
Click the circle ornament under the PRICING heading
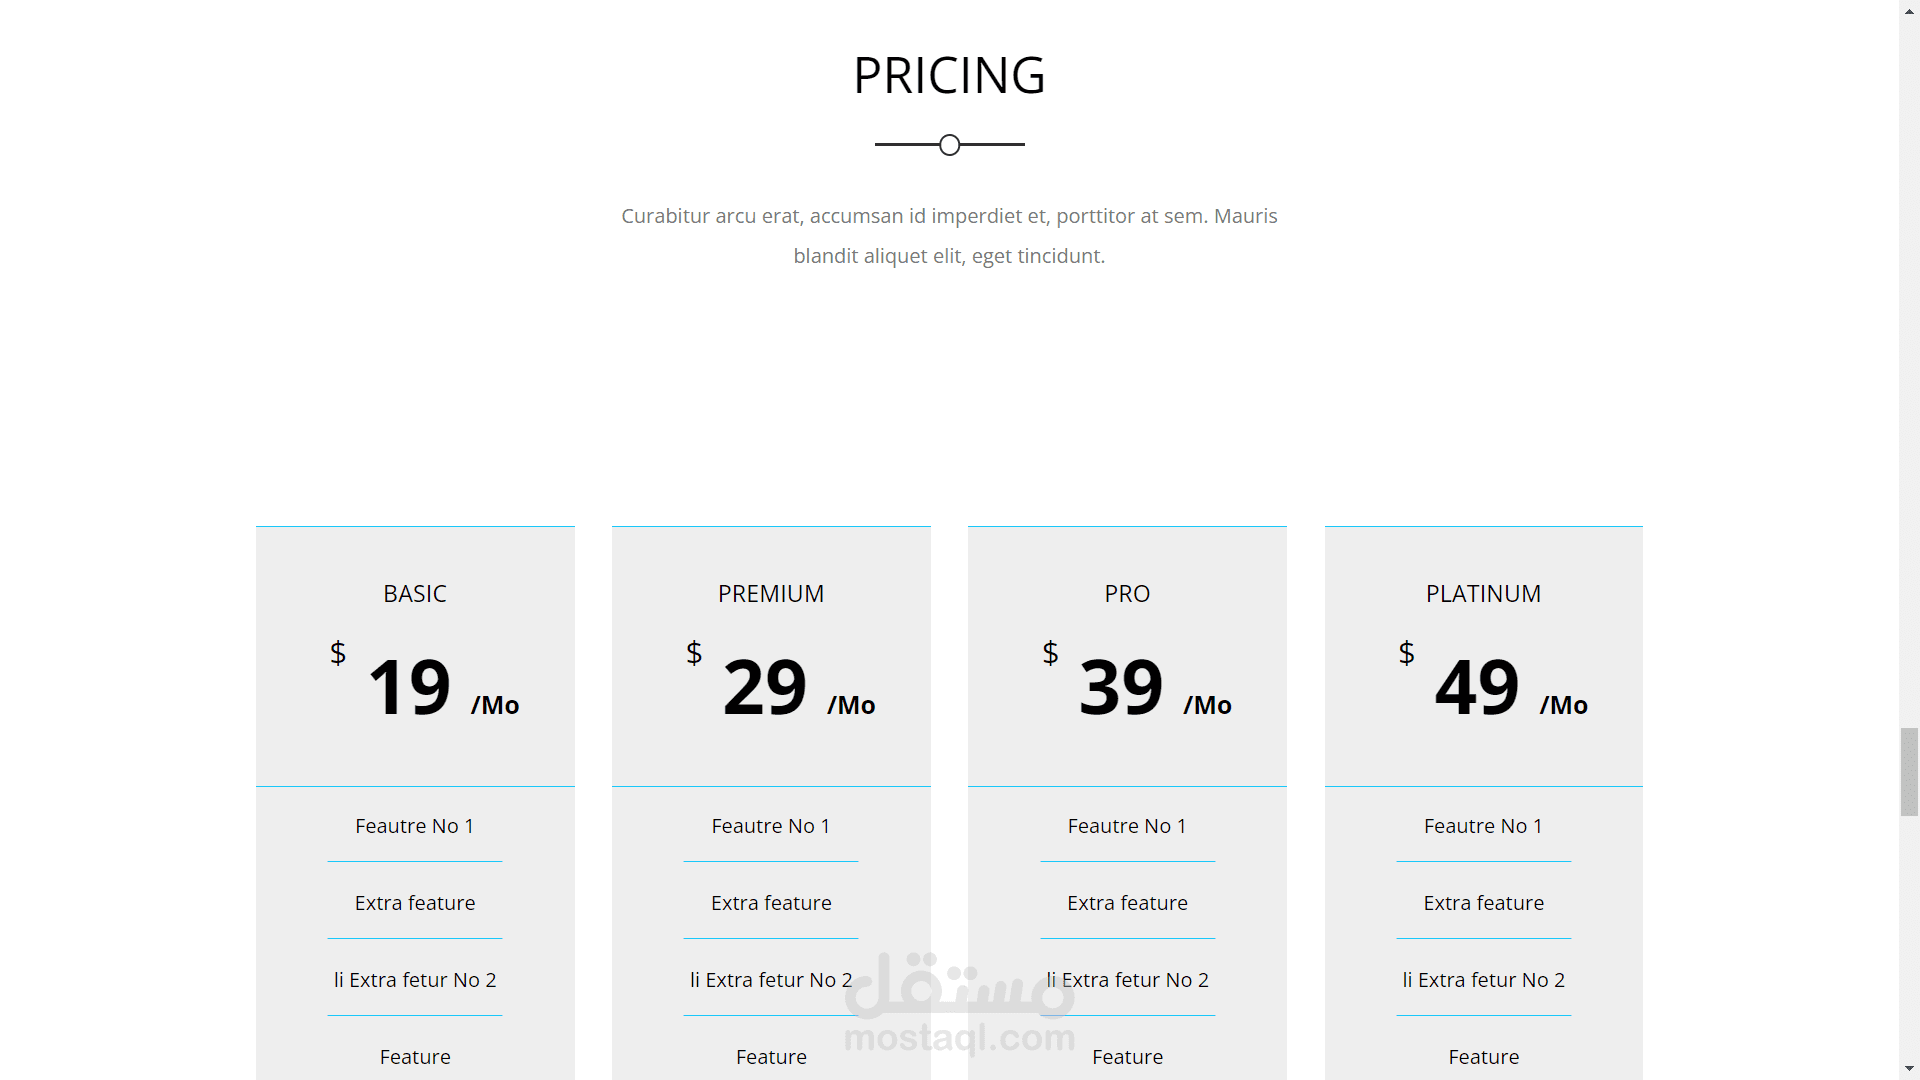[949, 145]
